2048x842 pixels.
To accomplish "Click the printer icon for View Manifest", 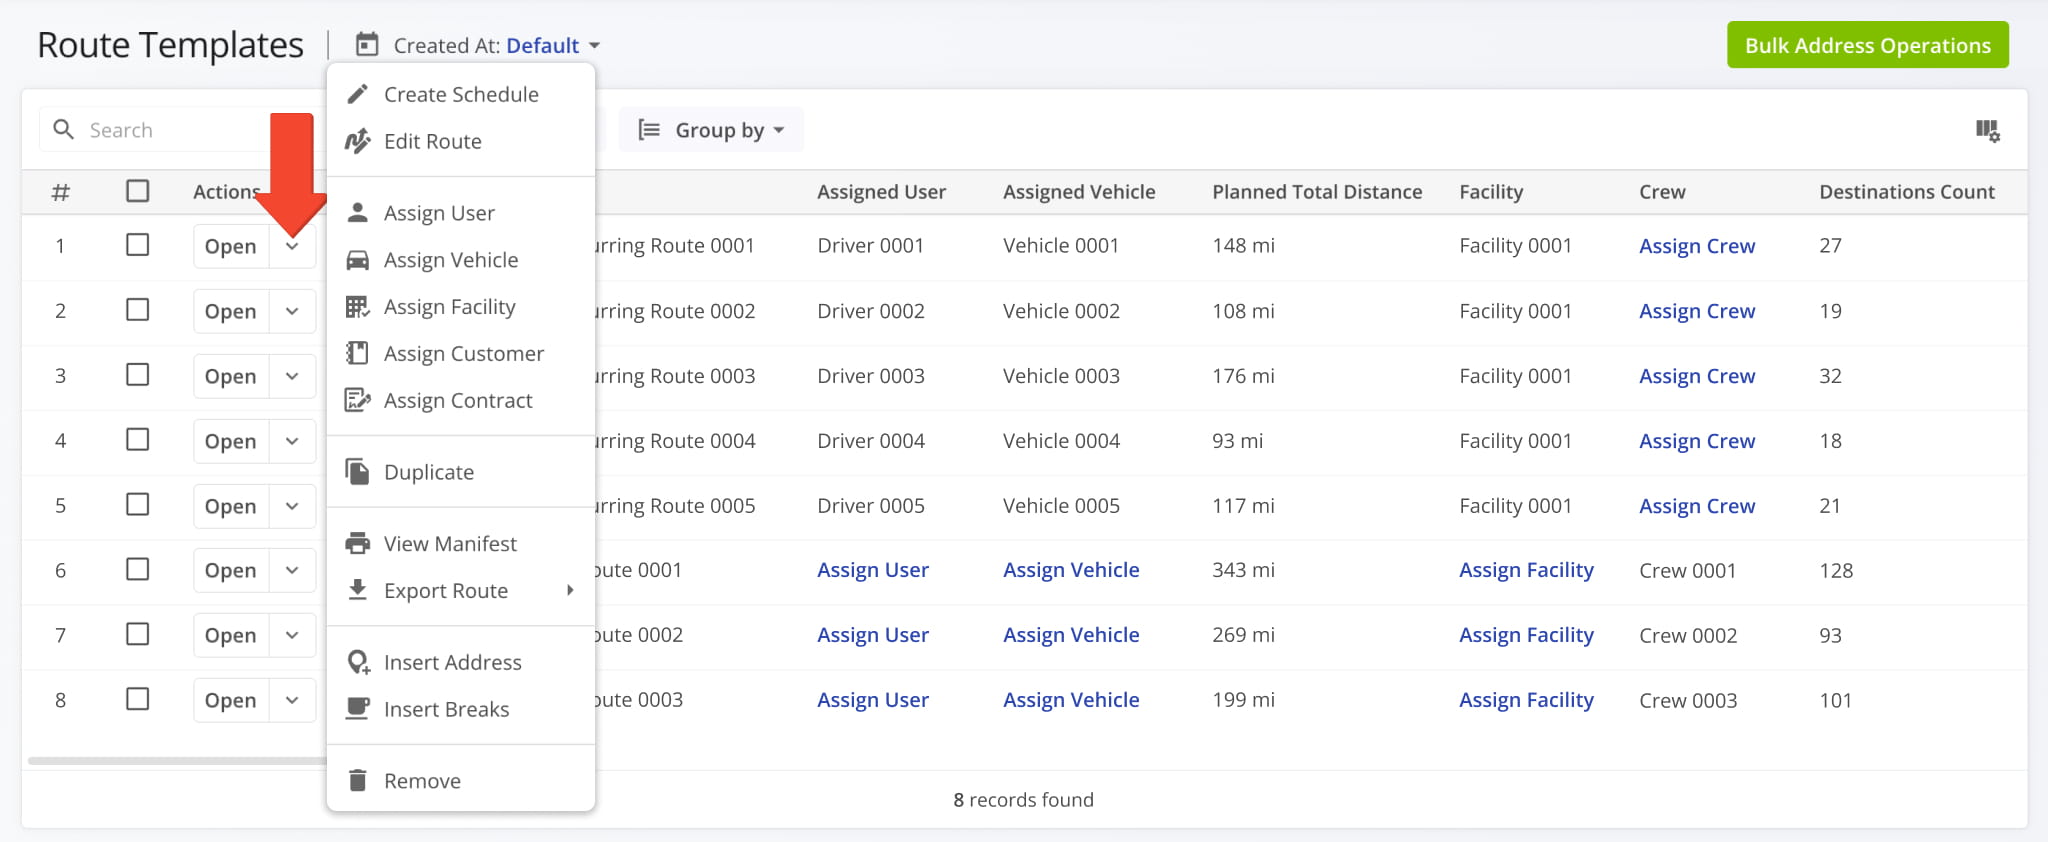I will 357,543.
